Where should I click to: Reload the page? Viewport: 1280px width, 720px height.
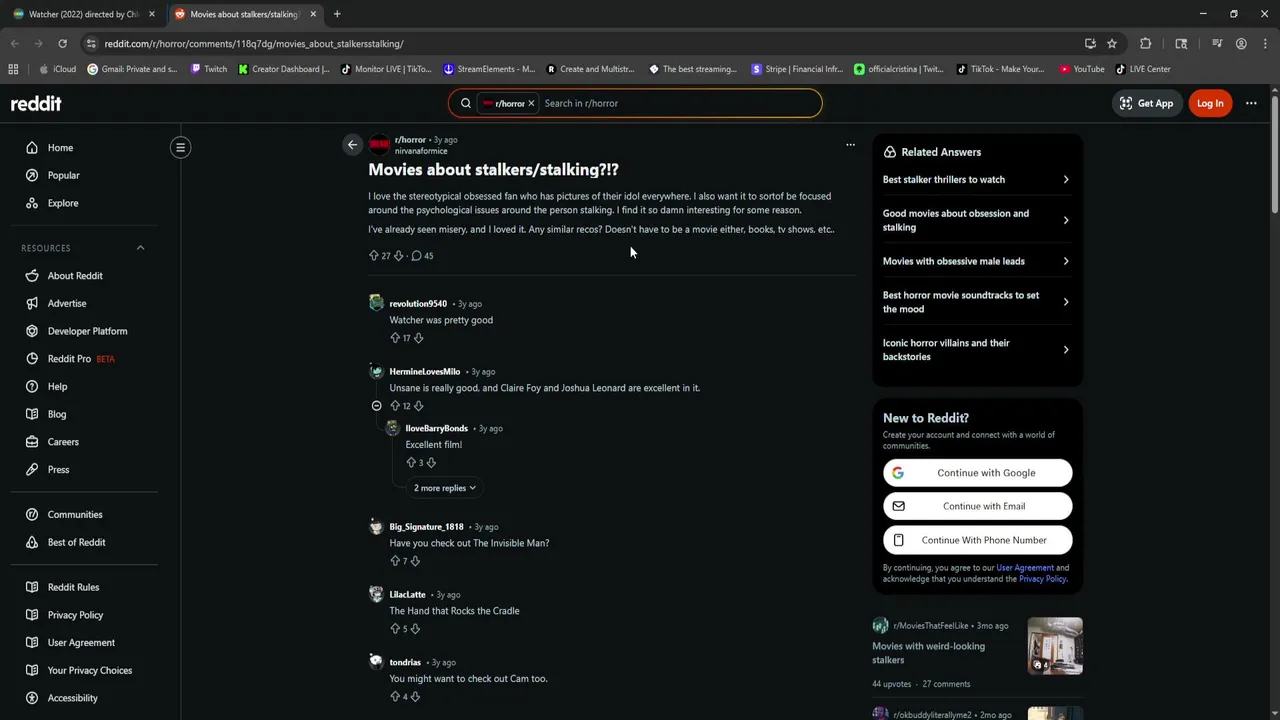point(62,44)
